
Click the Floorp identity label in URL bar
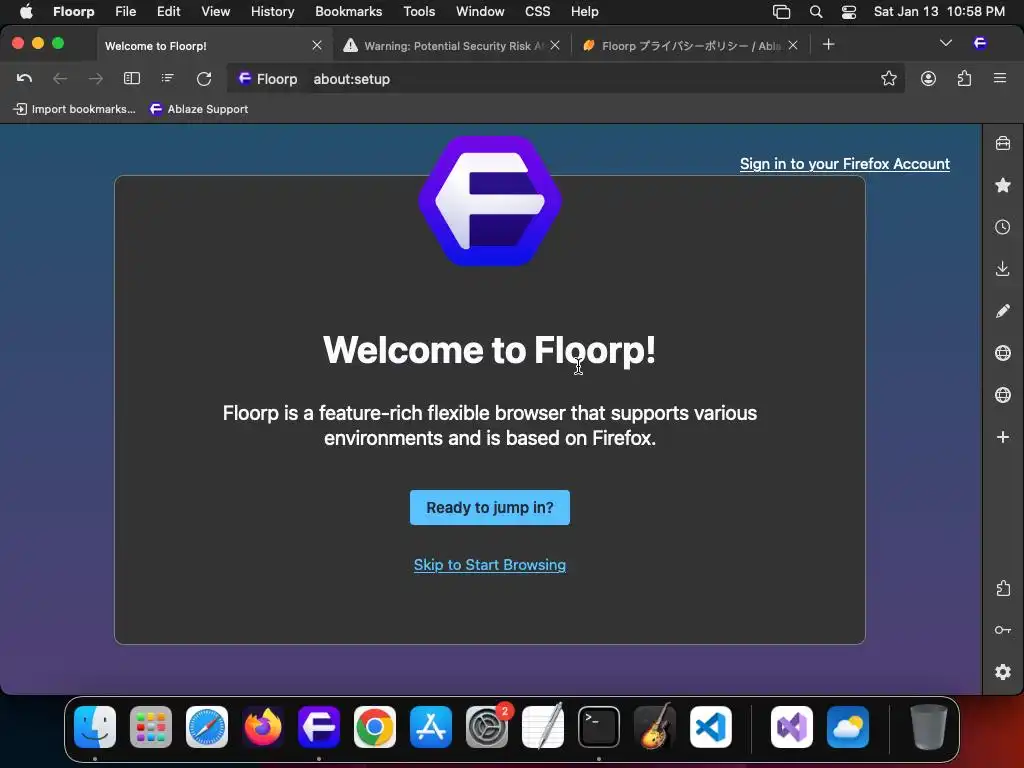point(268,79)
